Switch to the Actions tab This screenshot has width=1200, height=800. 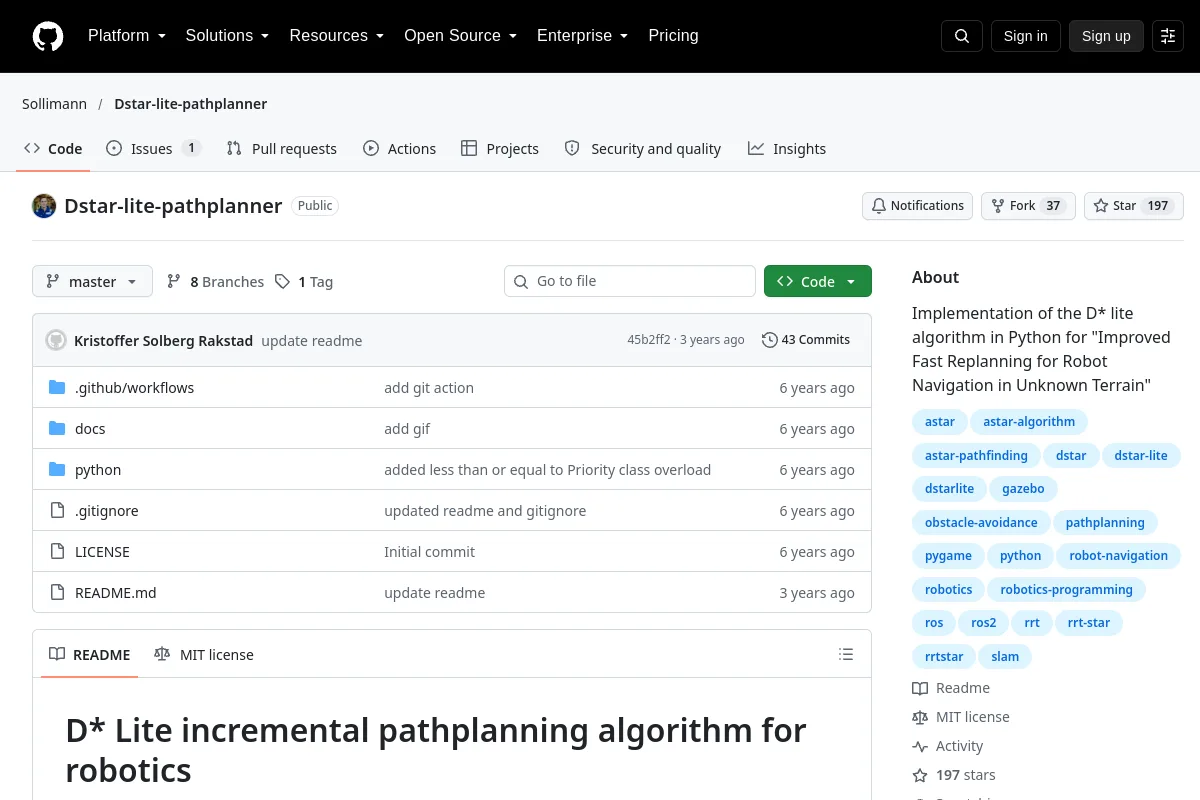click(x=399, y=149)
